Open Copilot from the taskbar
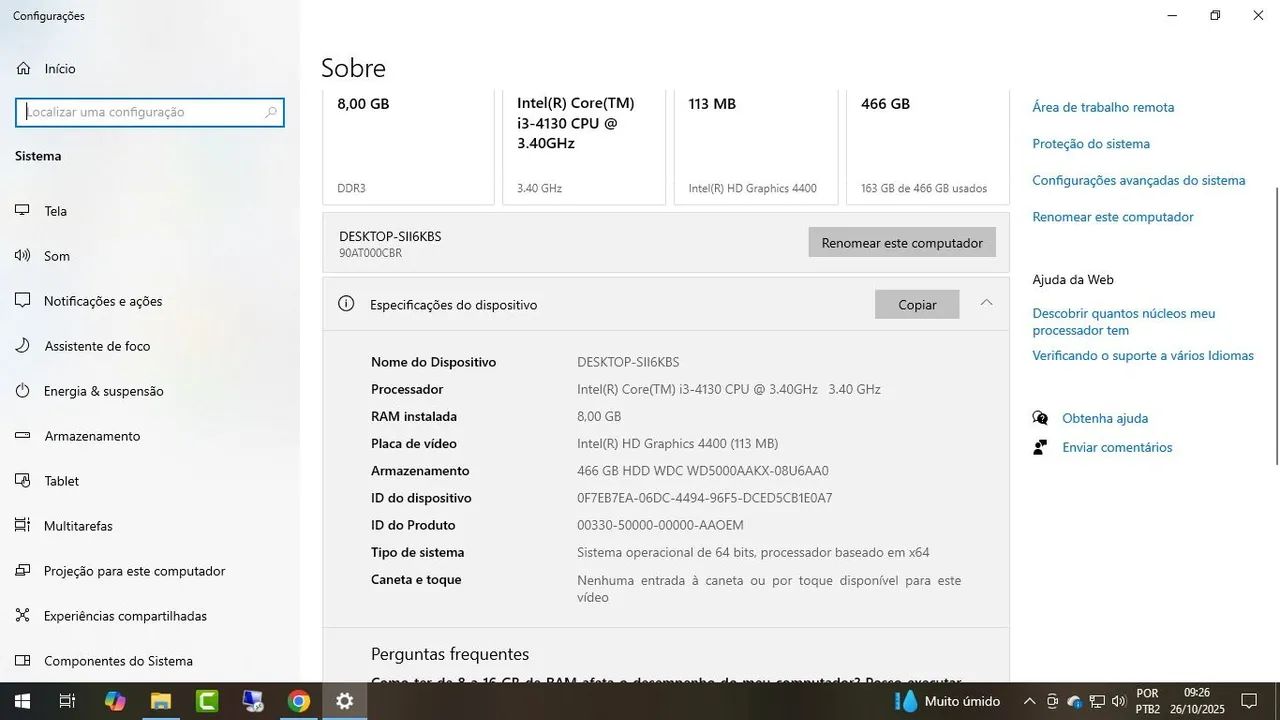The height and width of the screenshot is (720, 1280). click(115, 701)
